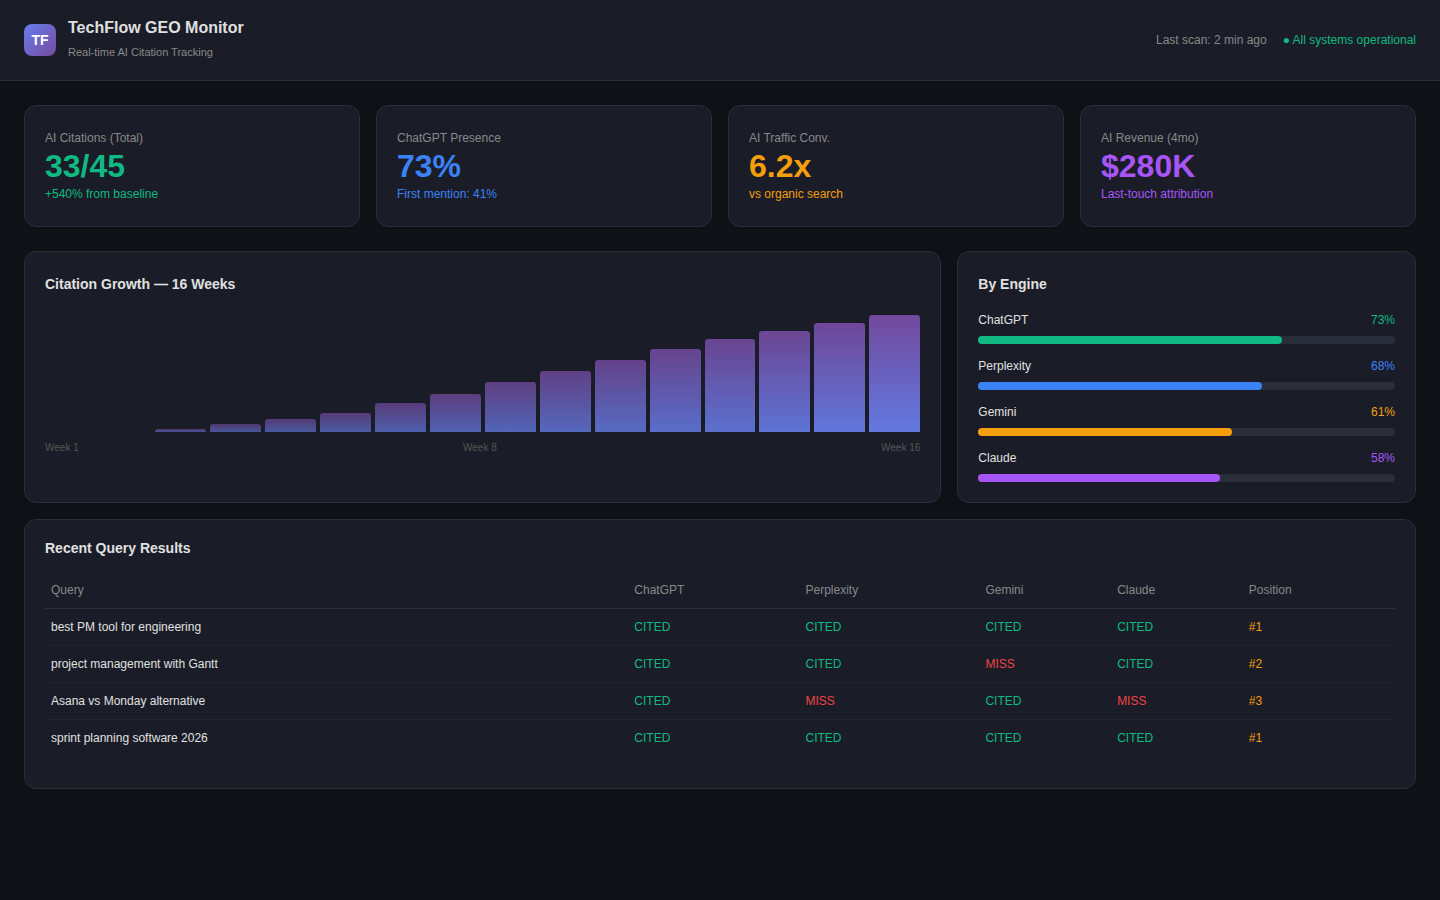Click position #3 for Asana vs Monday
The height and width of the screenshot is (900, 1440).
click(x=1255, y=701)
